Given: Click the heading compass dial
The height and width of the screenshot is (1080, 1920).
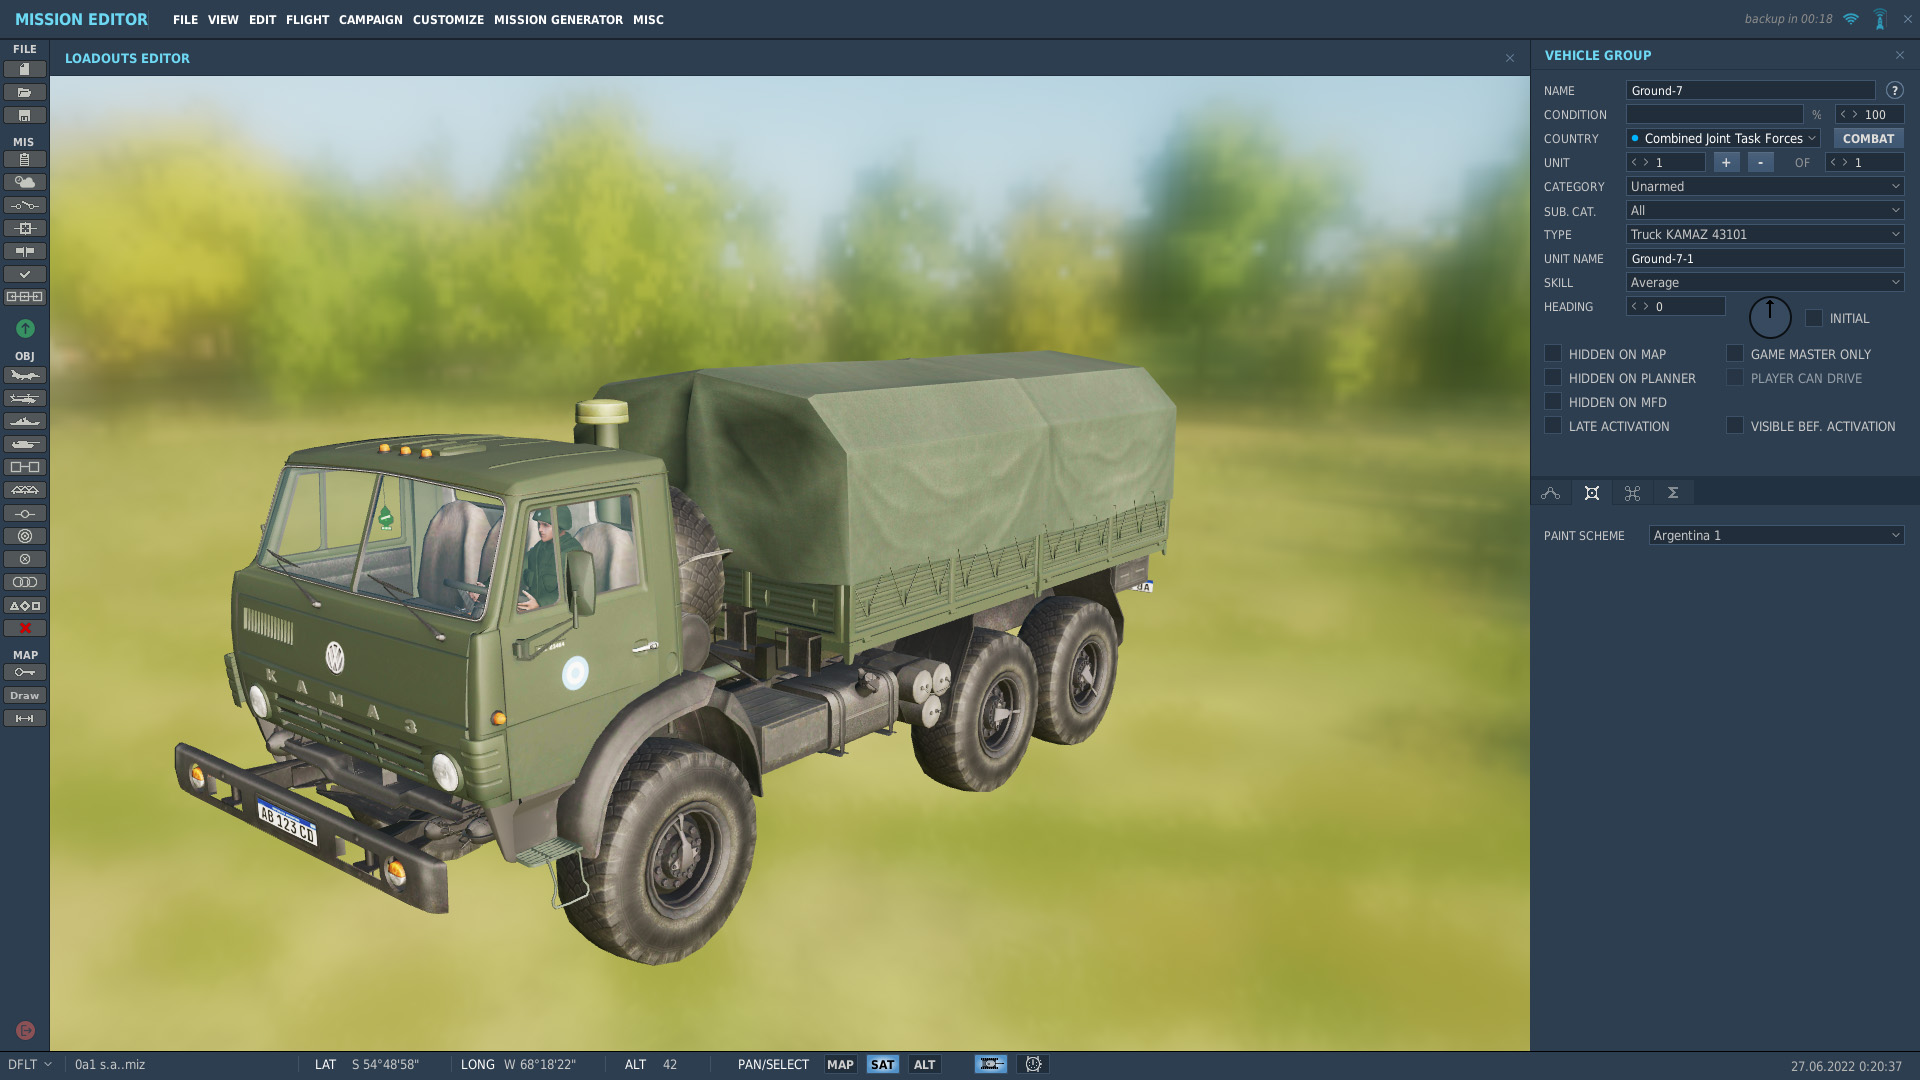Looking at the screenshot, I should 1769,318.
